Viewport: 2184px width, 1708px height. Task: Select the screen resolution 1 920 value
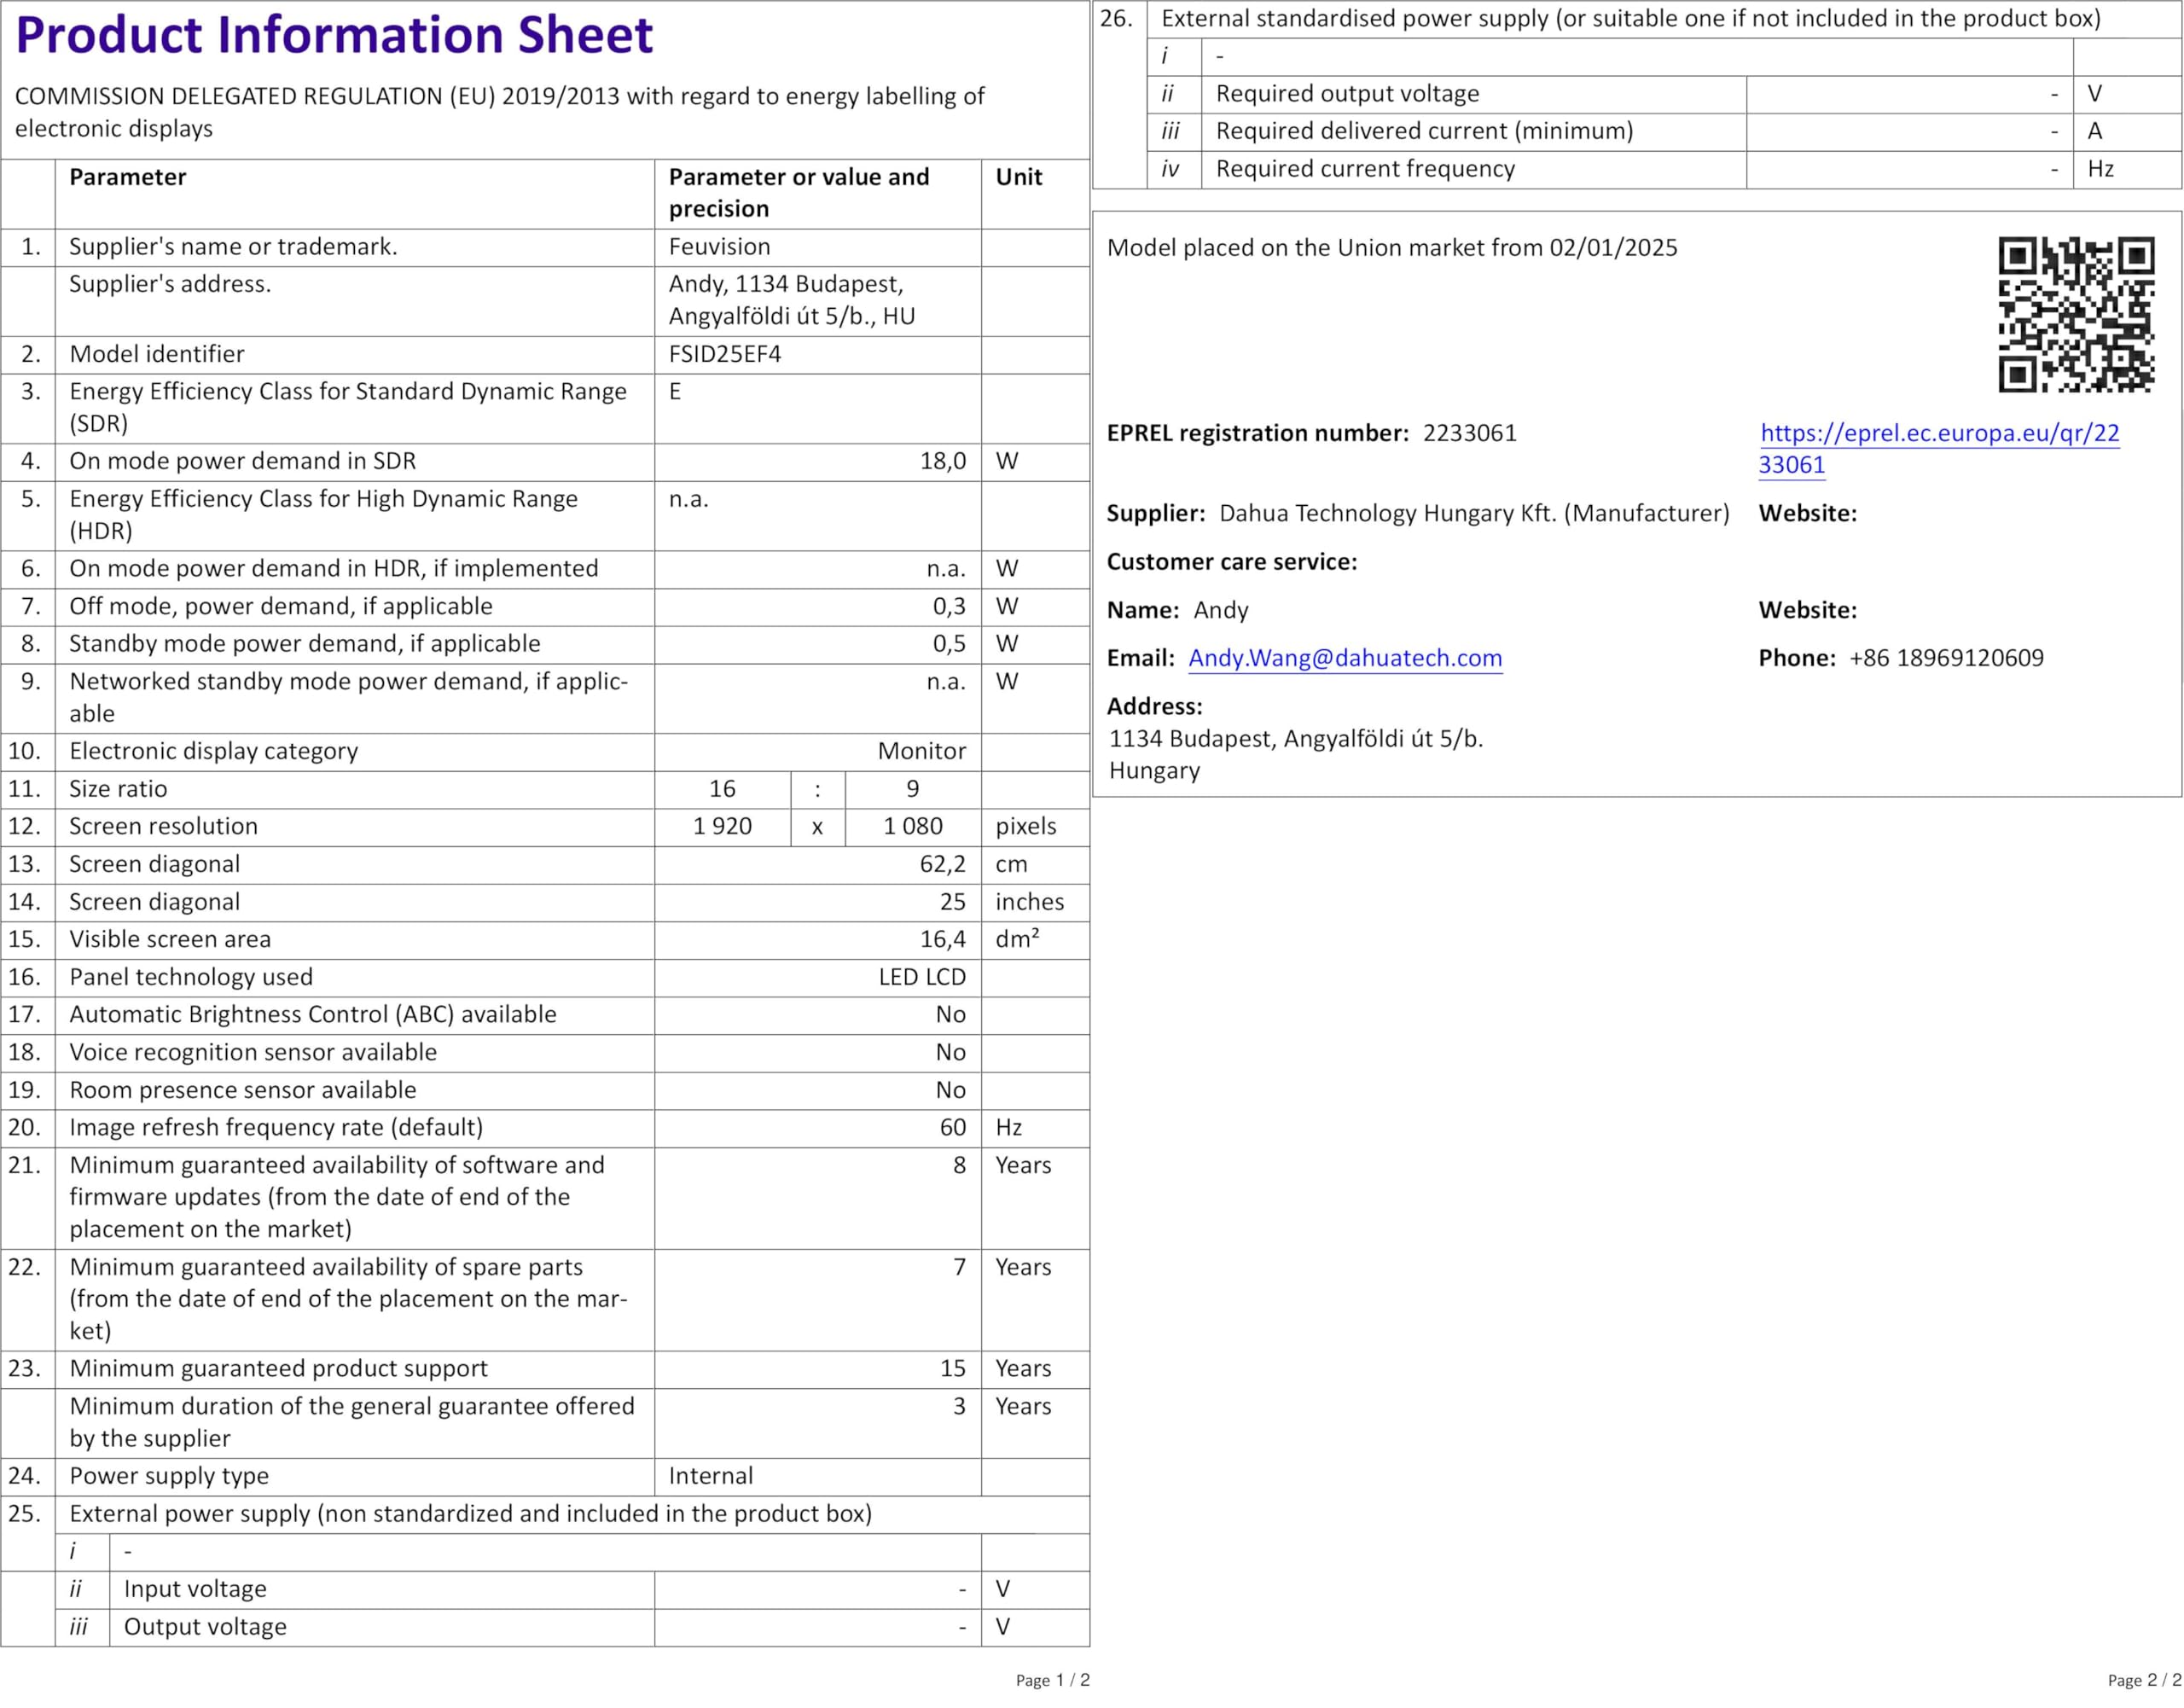(722, 826)
